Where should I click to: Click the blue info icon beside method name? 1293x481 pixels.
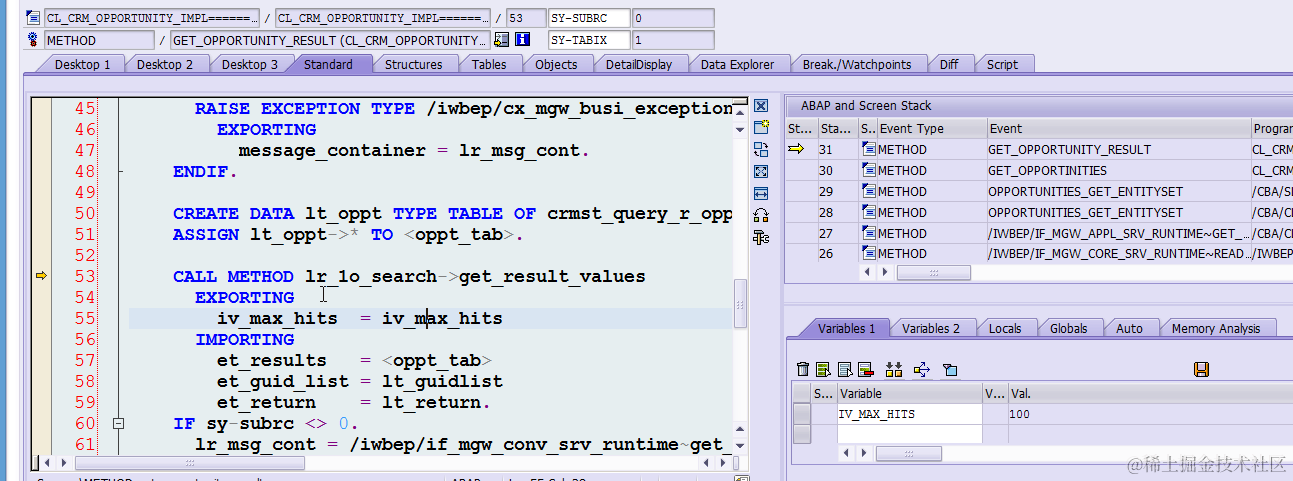[522, 40]
